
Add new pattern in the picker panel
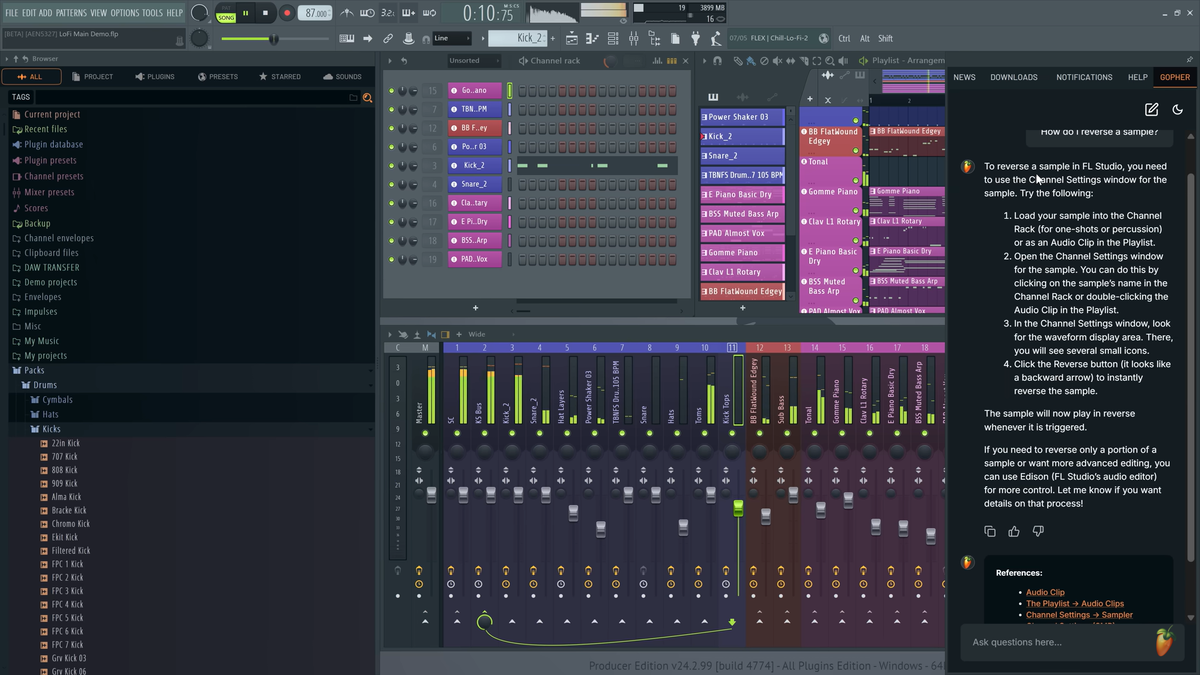[742, 308]
